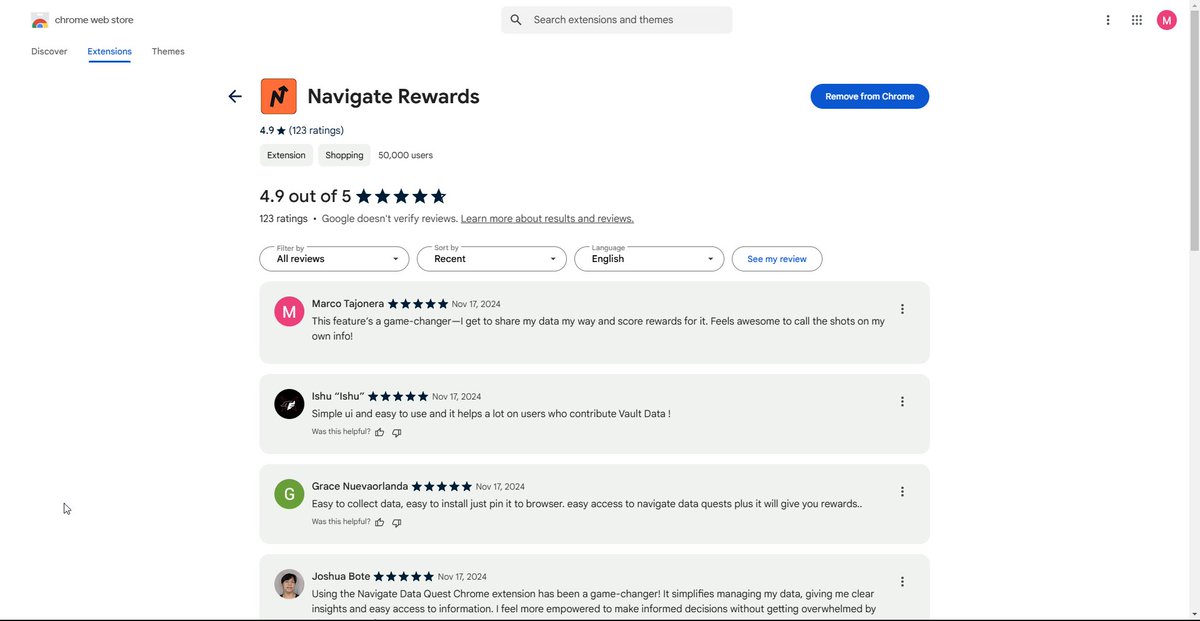Click the back arrow next to Navigate Rewards

(234, 96)
